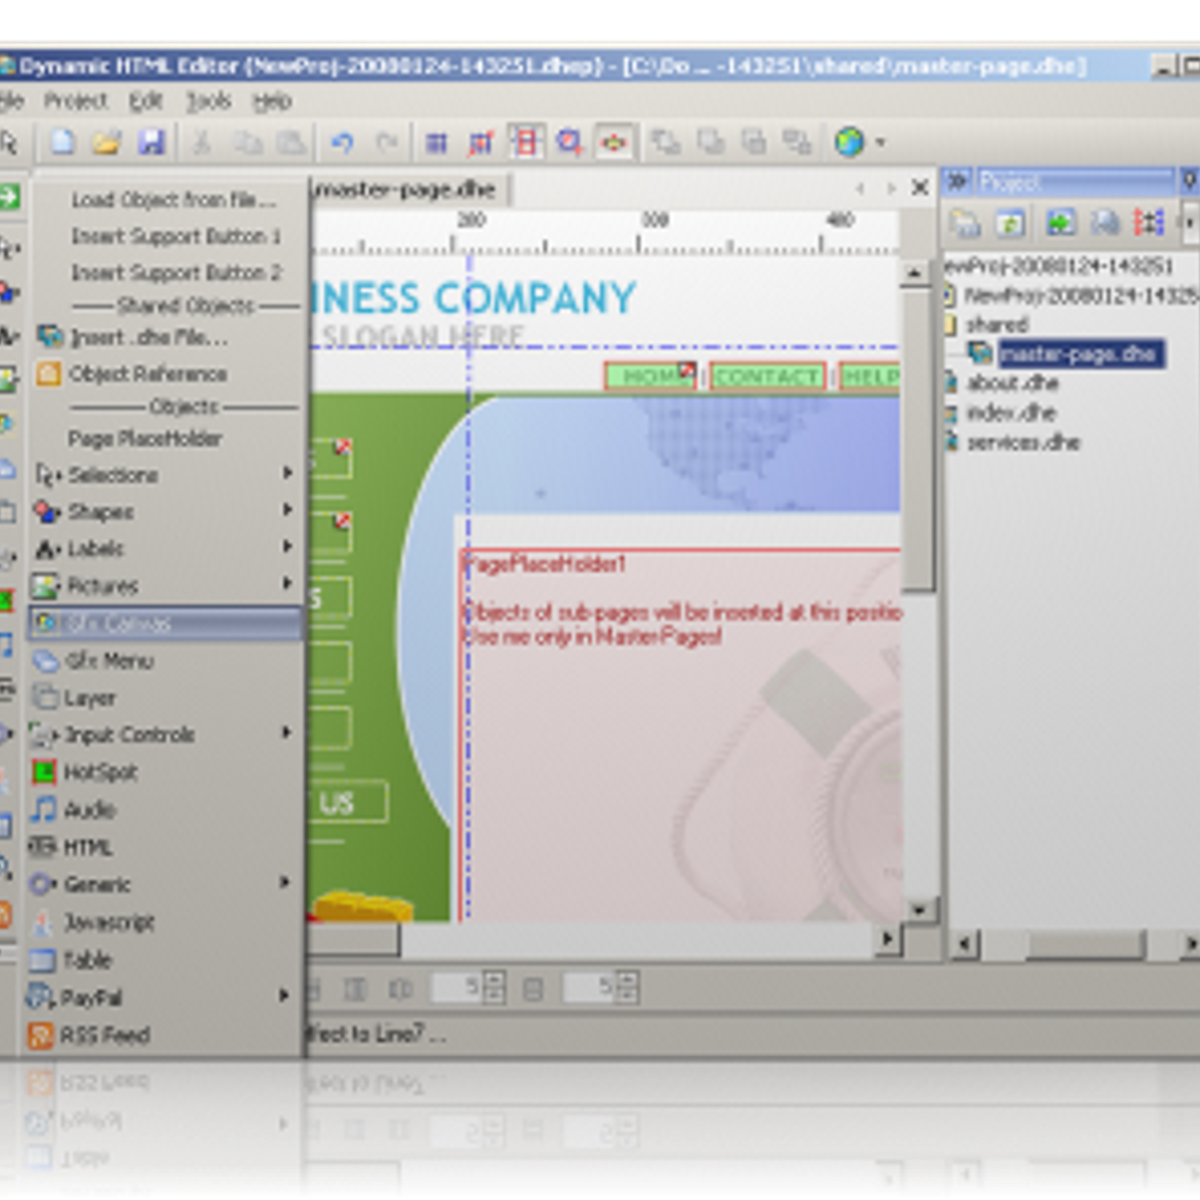Select RSS Feed from the object menu
1200x1200 pixels.
click(104, 1035)
